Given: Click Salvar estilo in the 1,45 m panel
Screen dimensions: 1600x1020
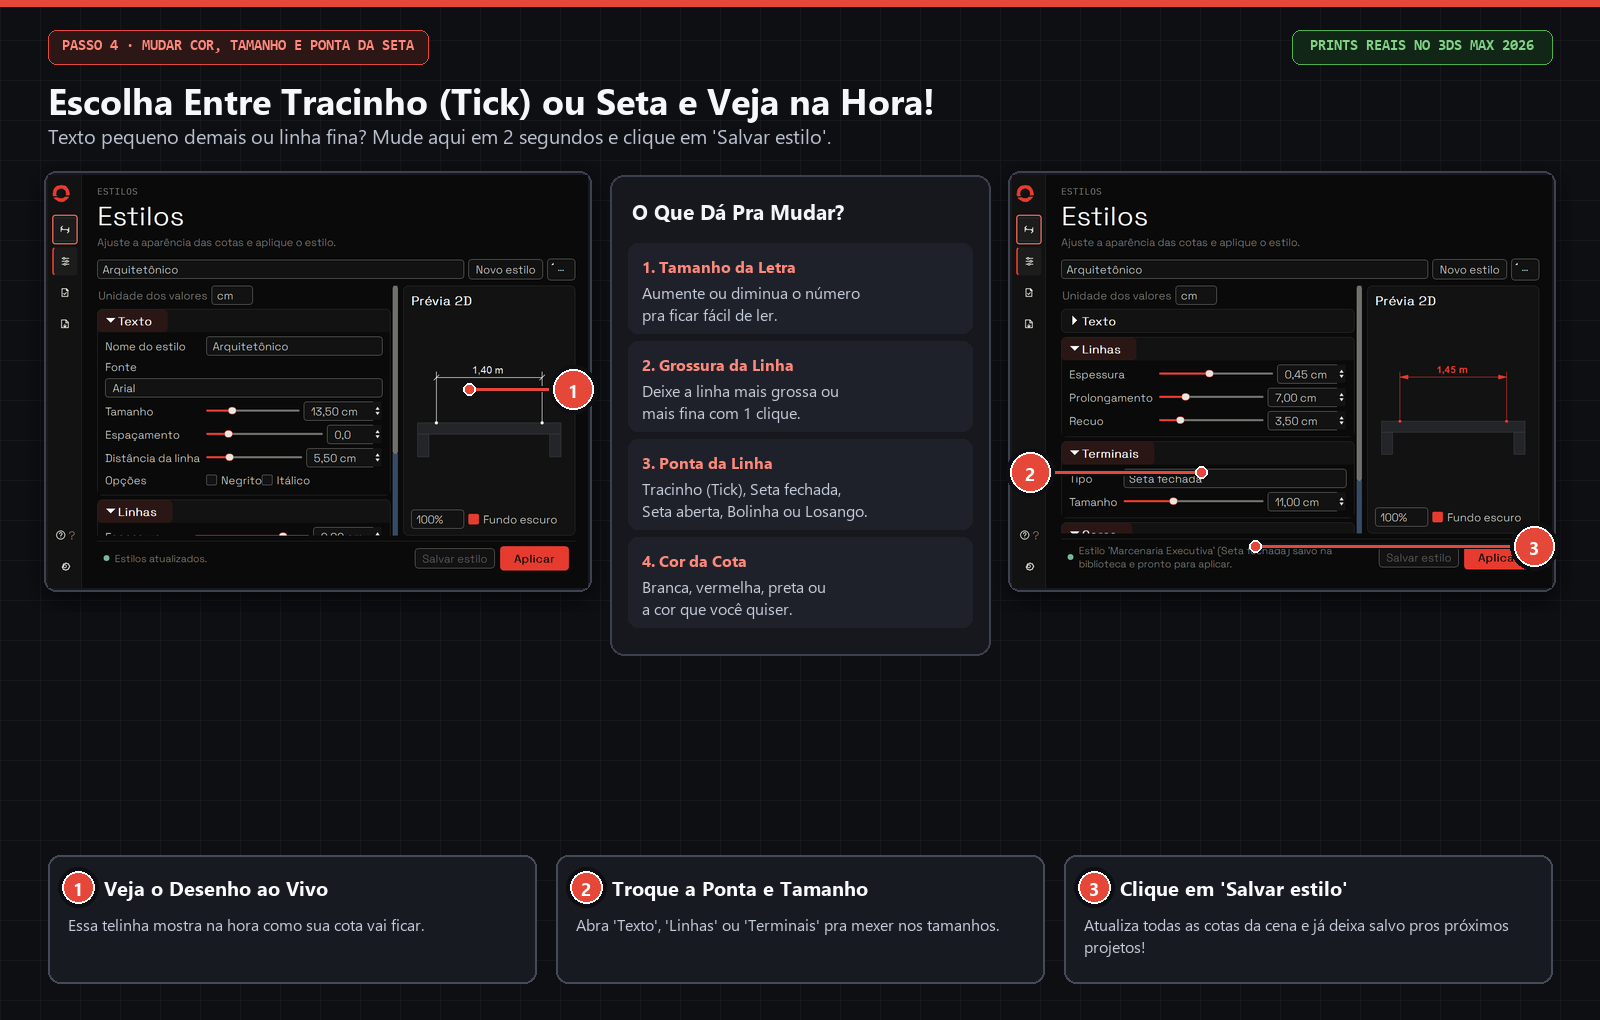Looking at the screenshot, I should pyautogui.click(x=1418, y=558).
